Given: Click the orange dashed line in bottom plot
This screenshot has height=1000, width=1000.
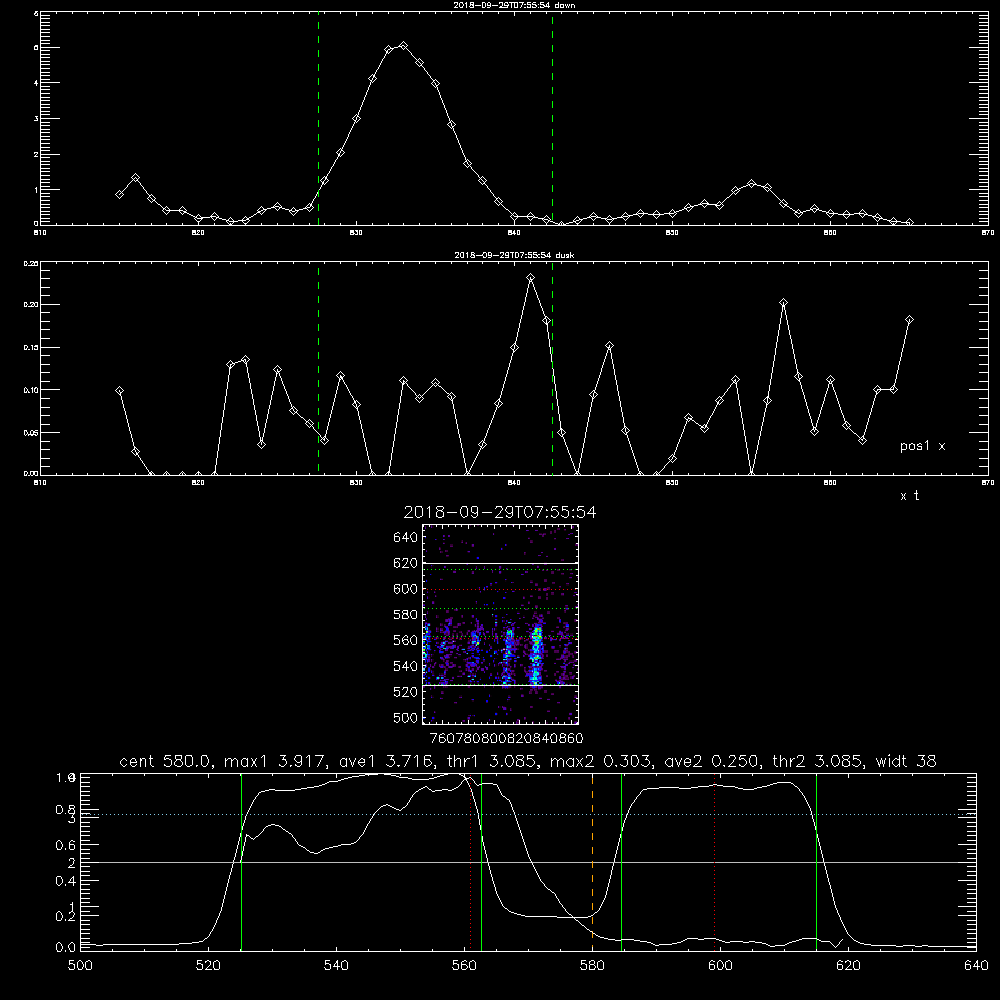Looking at the screenshot, I should click(x=592, y=863).
